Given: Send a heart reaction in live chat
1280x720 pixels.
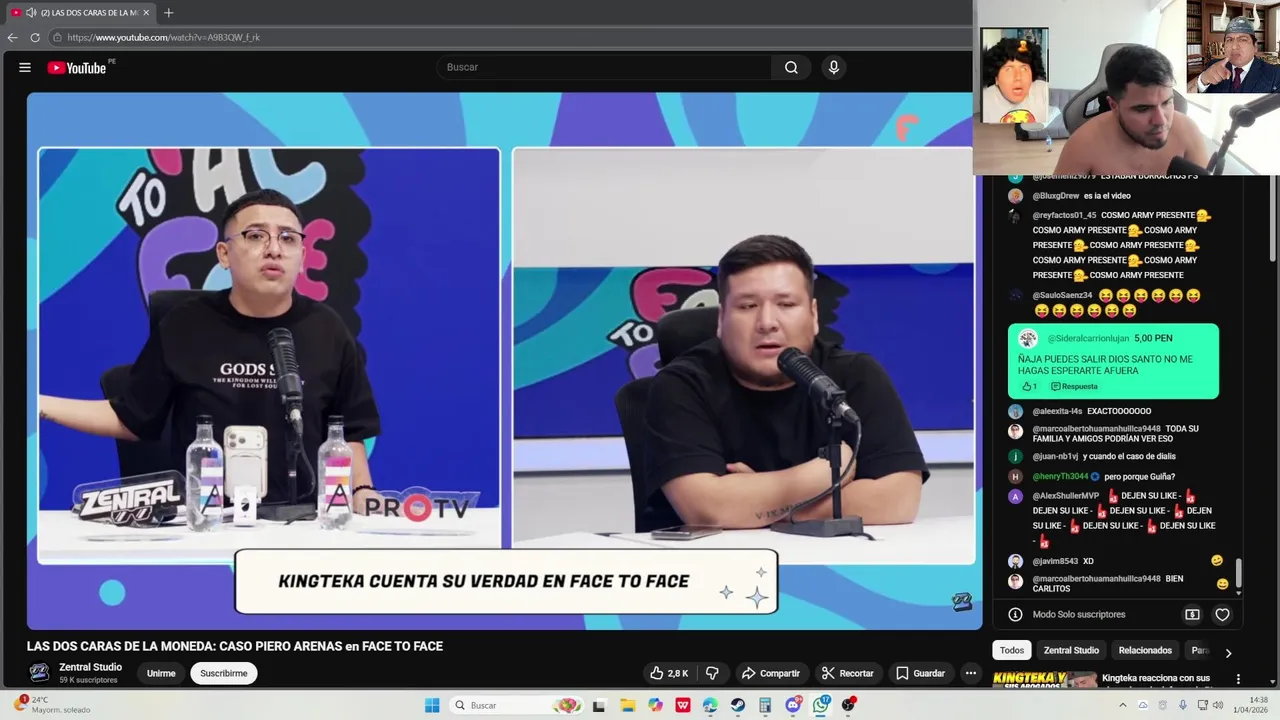Looking at the screenshot, I should (1222, 615).
